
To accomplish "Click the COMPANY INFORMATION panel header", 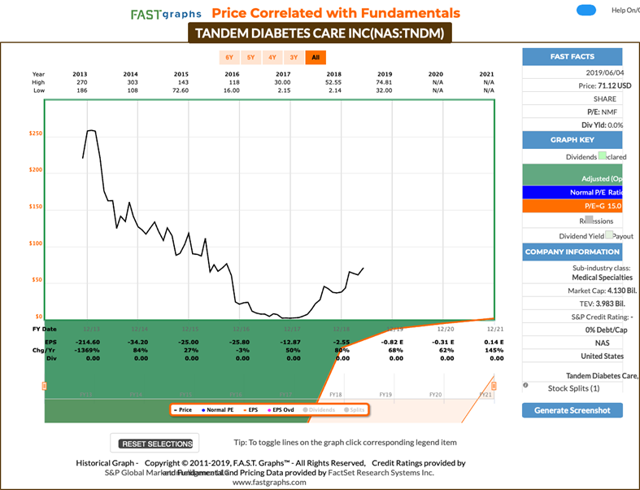I will pos(572,252).
